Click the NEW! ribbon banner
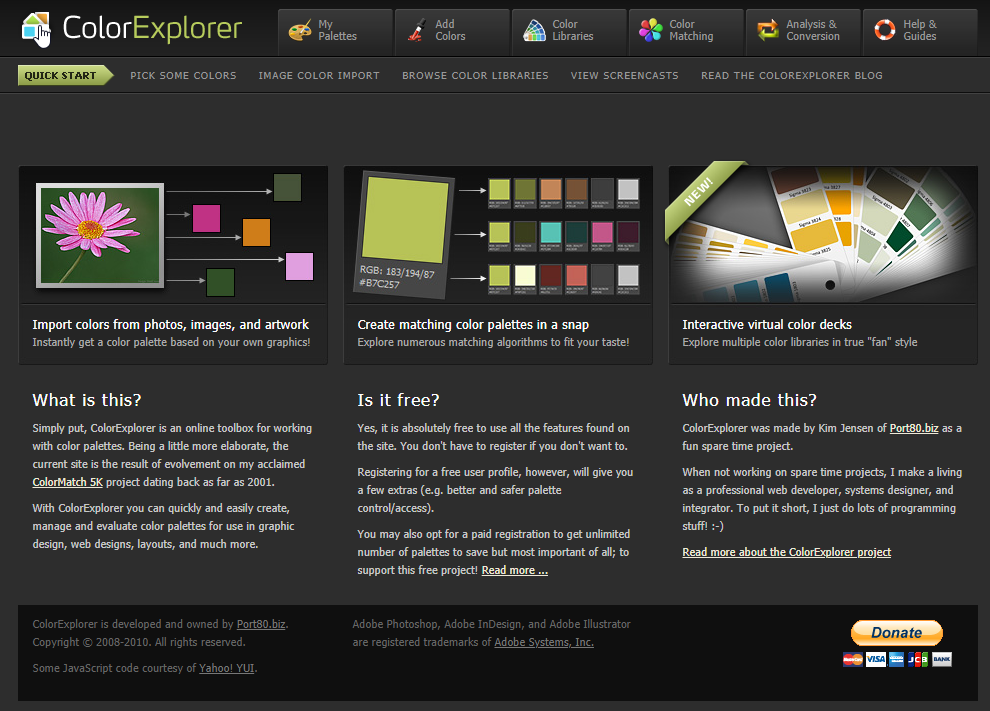 [700, 194]
